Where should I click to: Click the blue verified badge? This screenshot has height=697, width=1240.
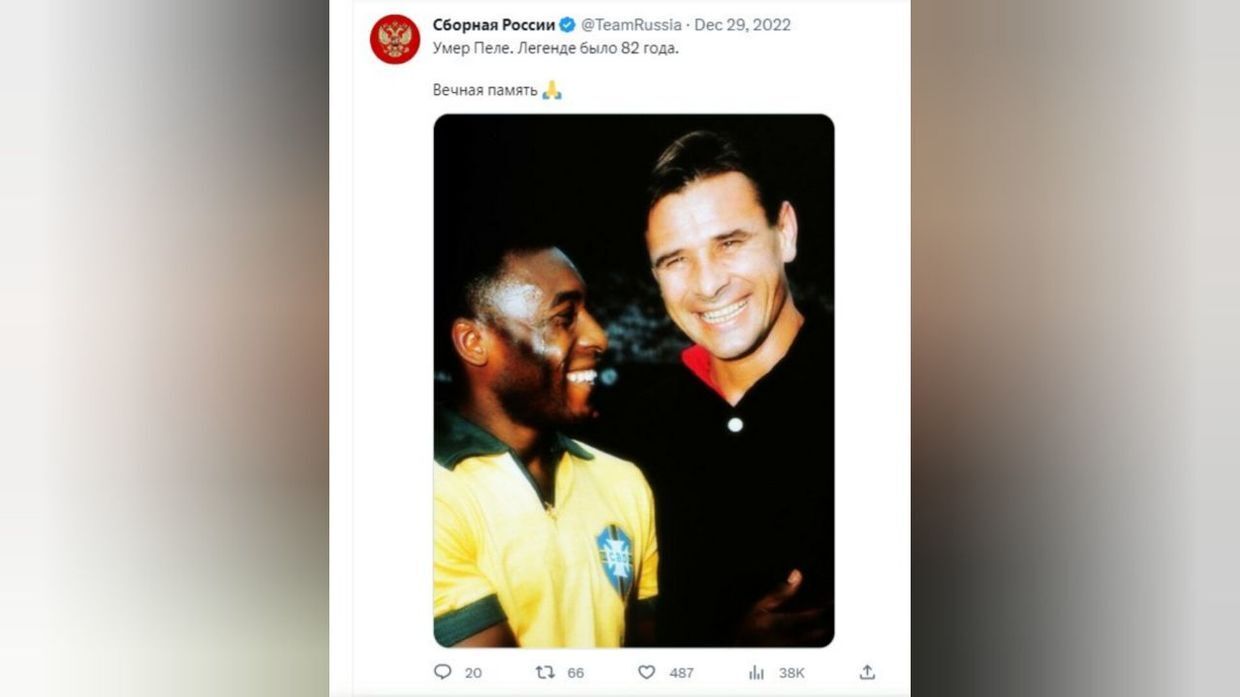567,25
